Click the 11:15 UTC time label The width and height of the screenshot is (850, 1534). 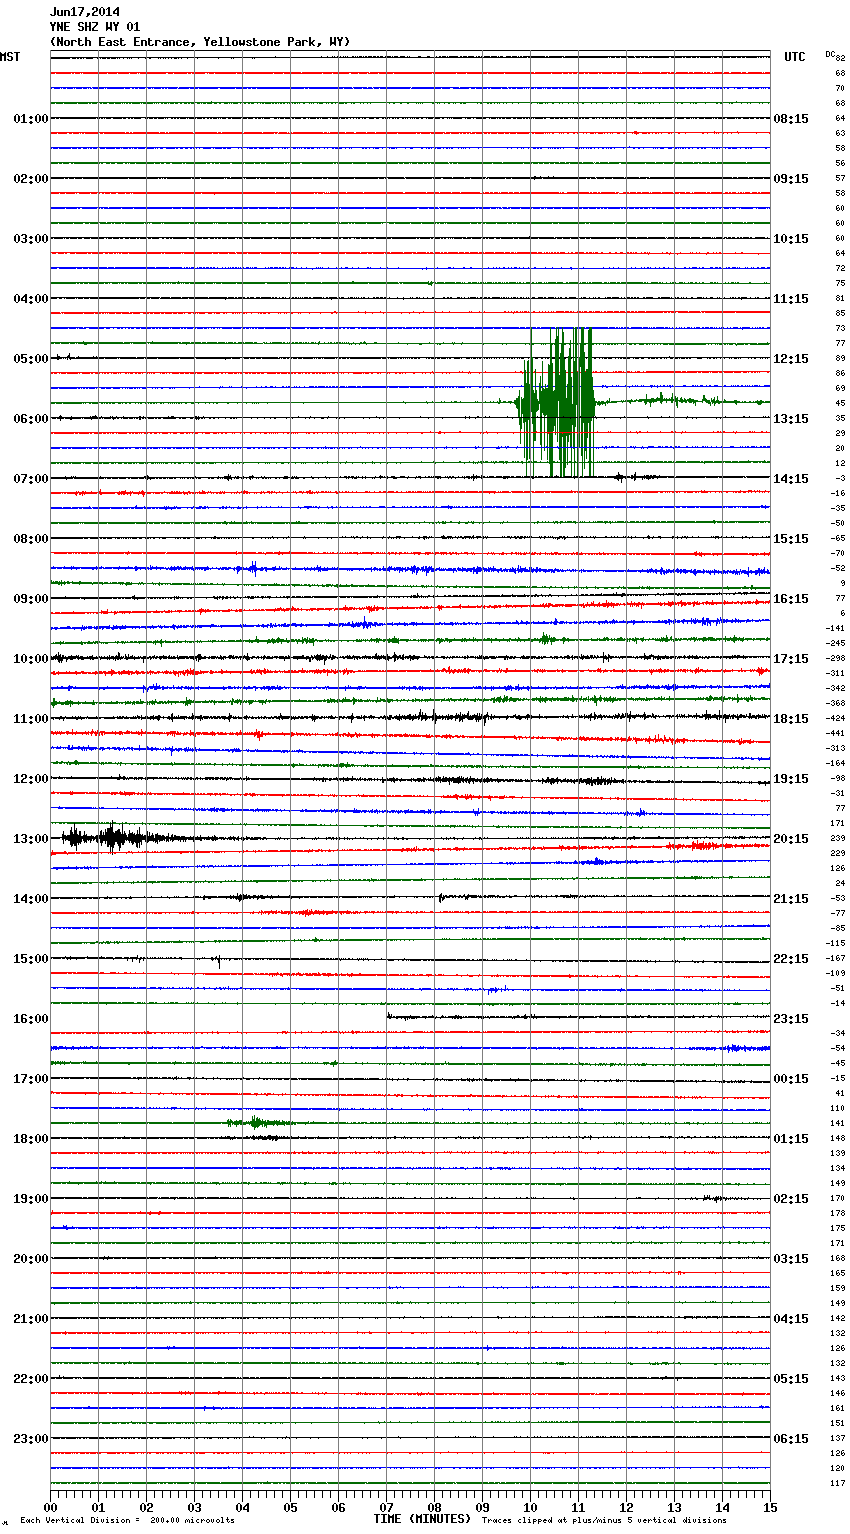[791, 299]
